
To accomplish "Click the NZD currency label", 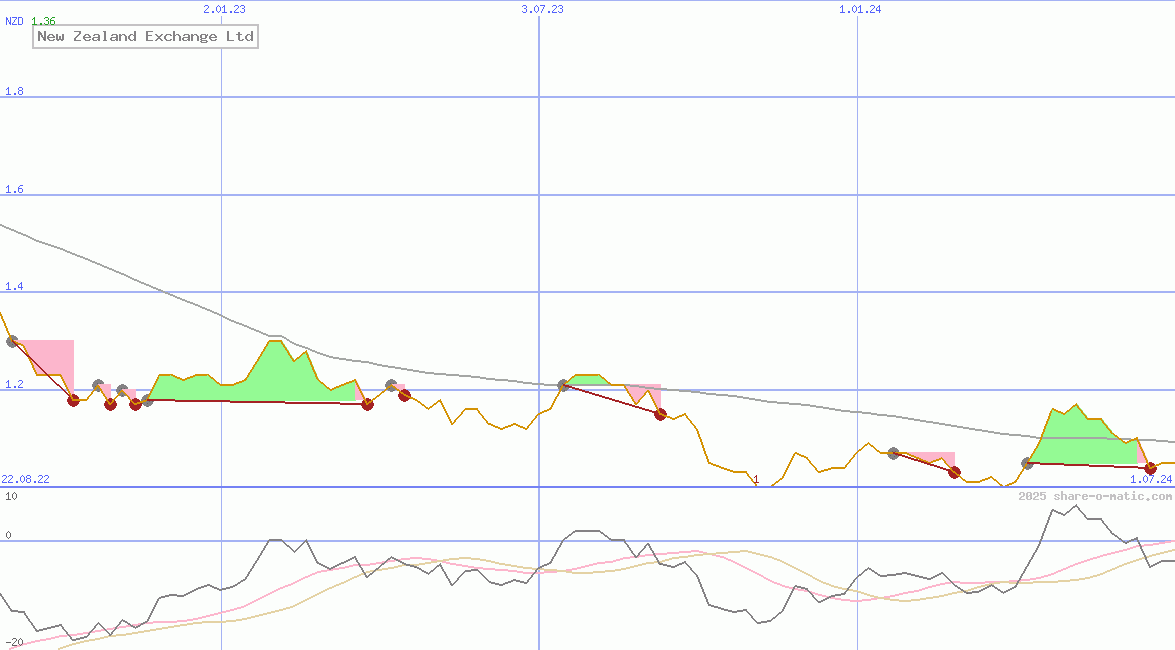I will point(14,21).
